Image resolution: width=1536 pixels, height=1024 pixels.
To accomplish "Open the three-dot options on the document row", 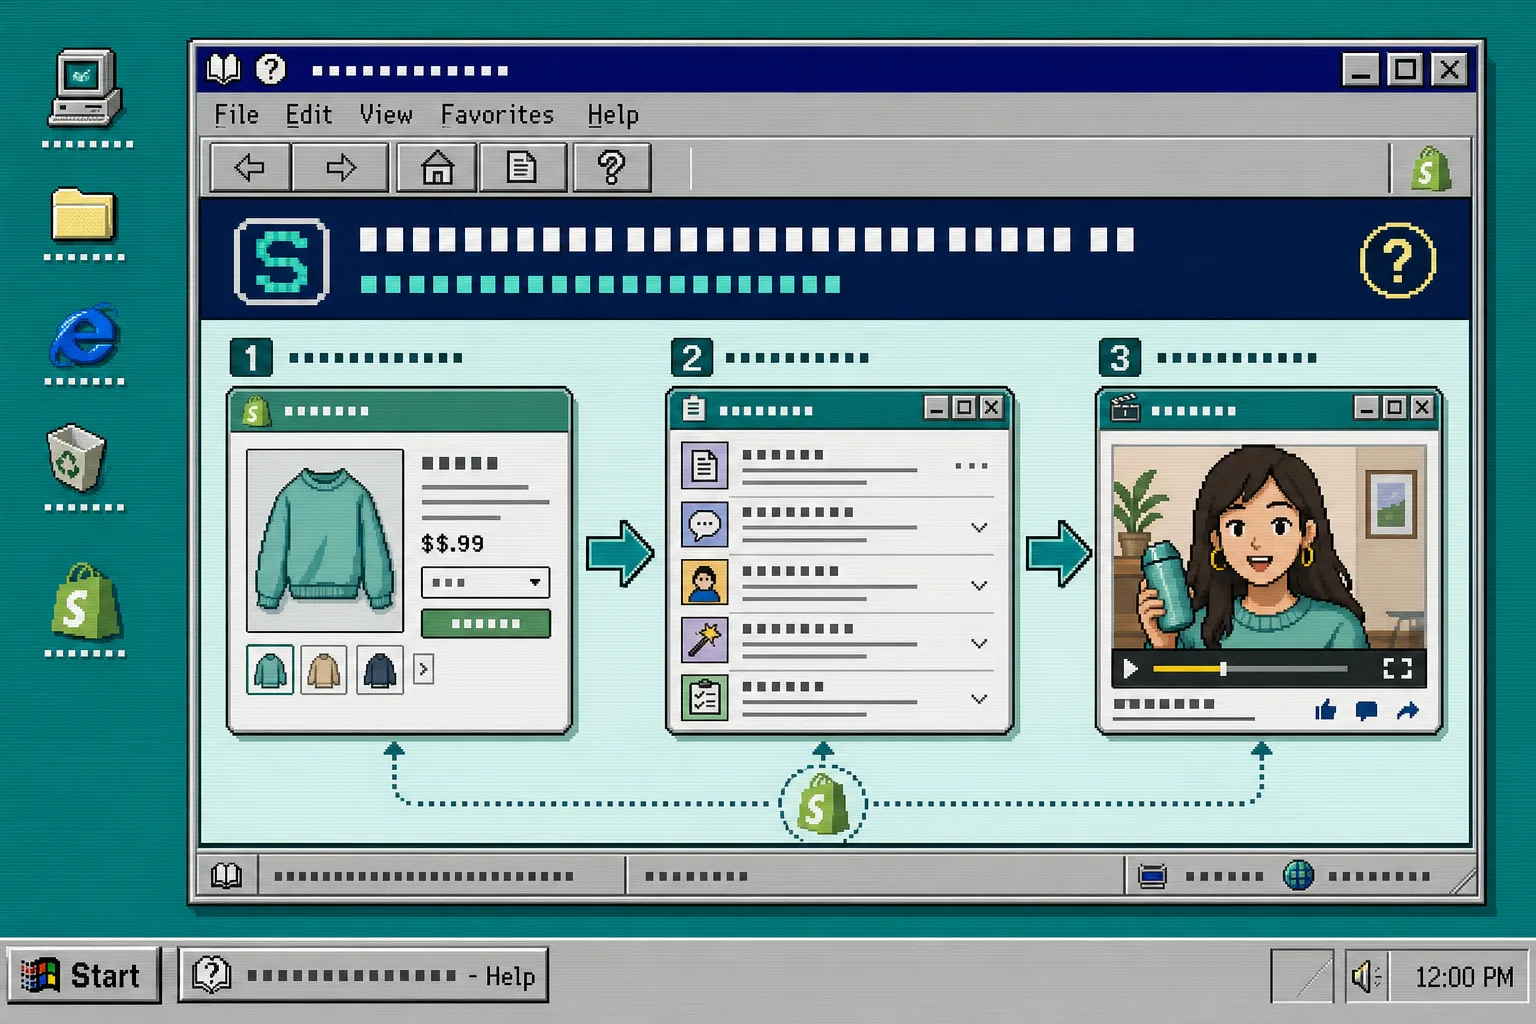I will (971, 466).
